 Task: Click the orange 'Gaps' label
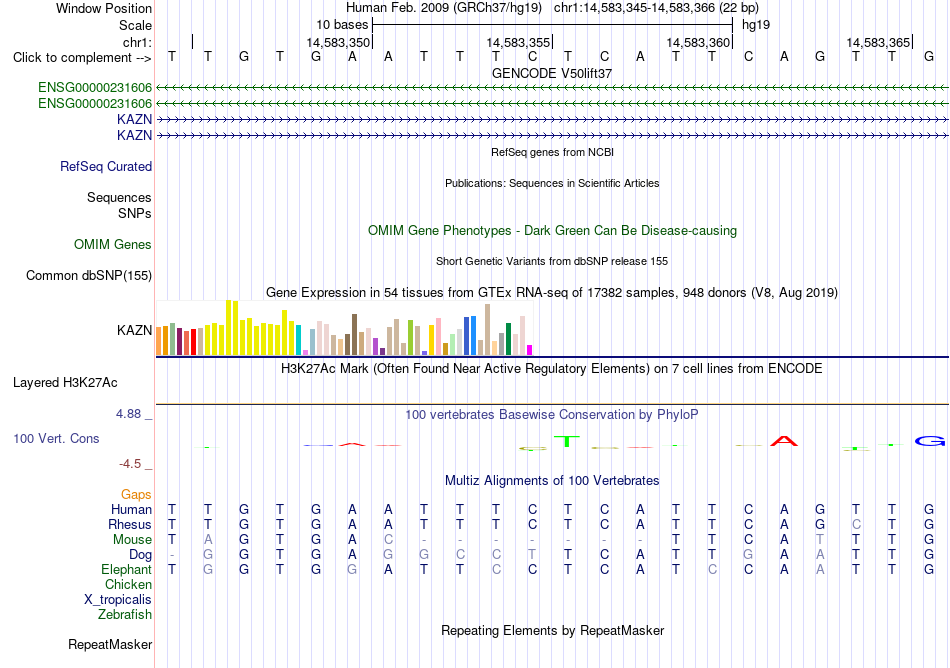click(136, 495)
